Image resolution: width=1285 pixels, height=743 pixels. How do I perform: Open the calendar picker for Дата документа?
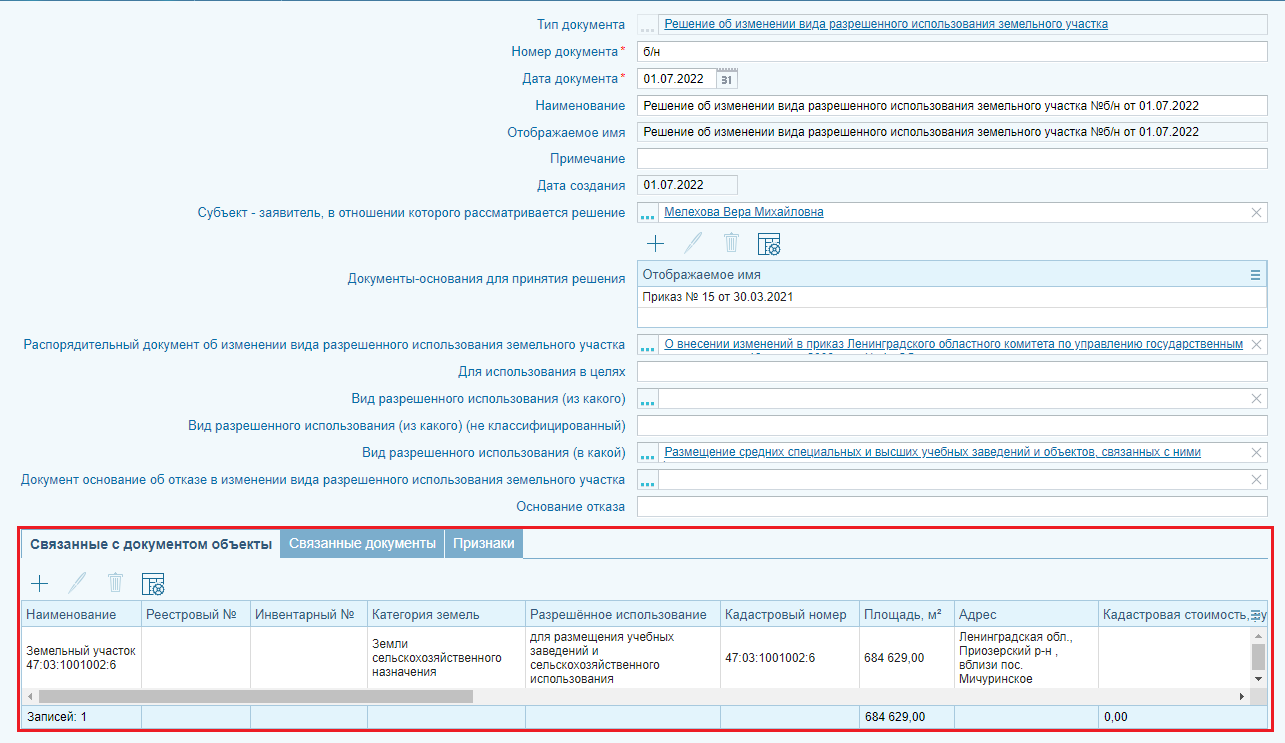click(x=727, y=79)
